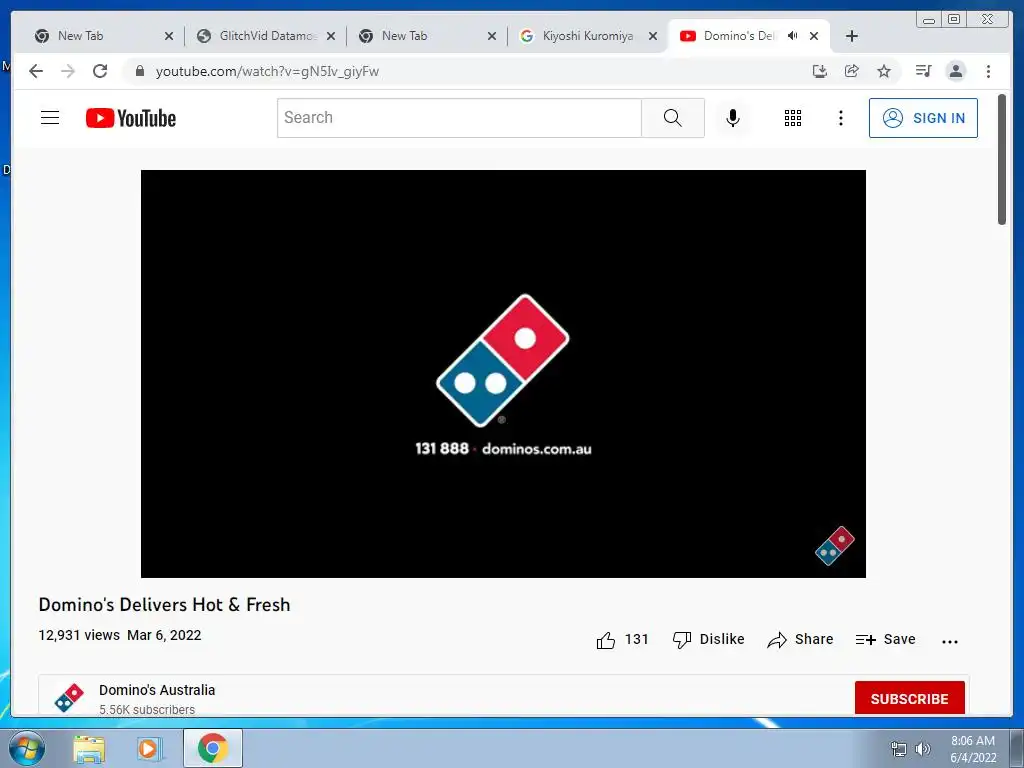Open volume control in system tray

(922, 749)
